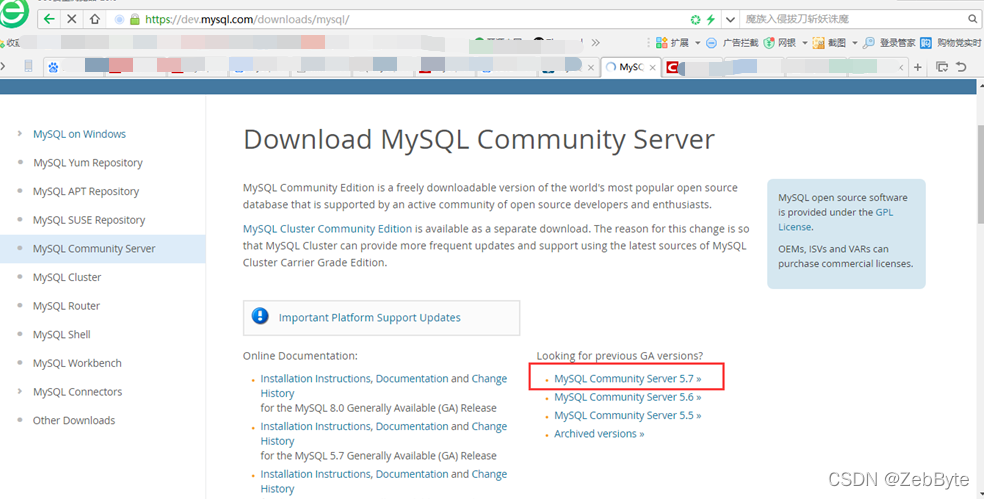
Task: Show more bookmarks with the » chevron
Action: tap(595, 43)
